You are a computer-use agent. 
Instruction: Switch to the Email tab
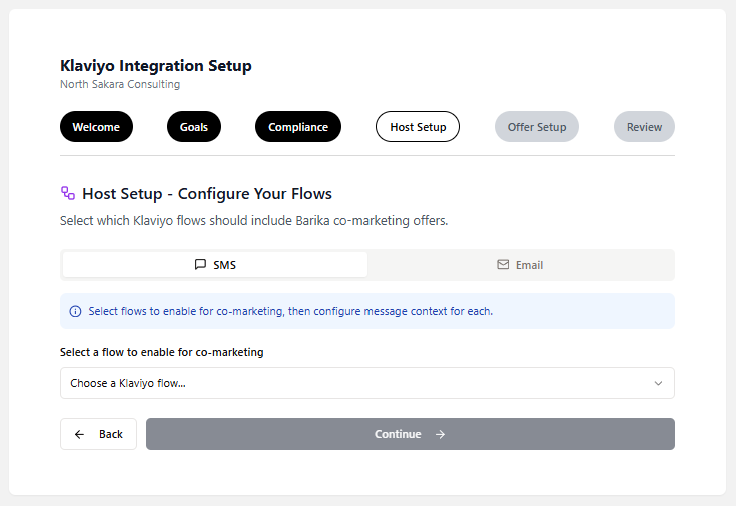pyautogui.click(x=520, y=265)
